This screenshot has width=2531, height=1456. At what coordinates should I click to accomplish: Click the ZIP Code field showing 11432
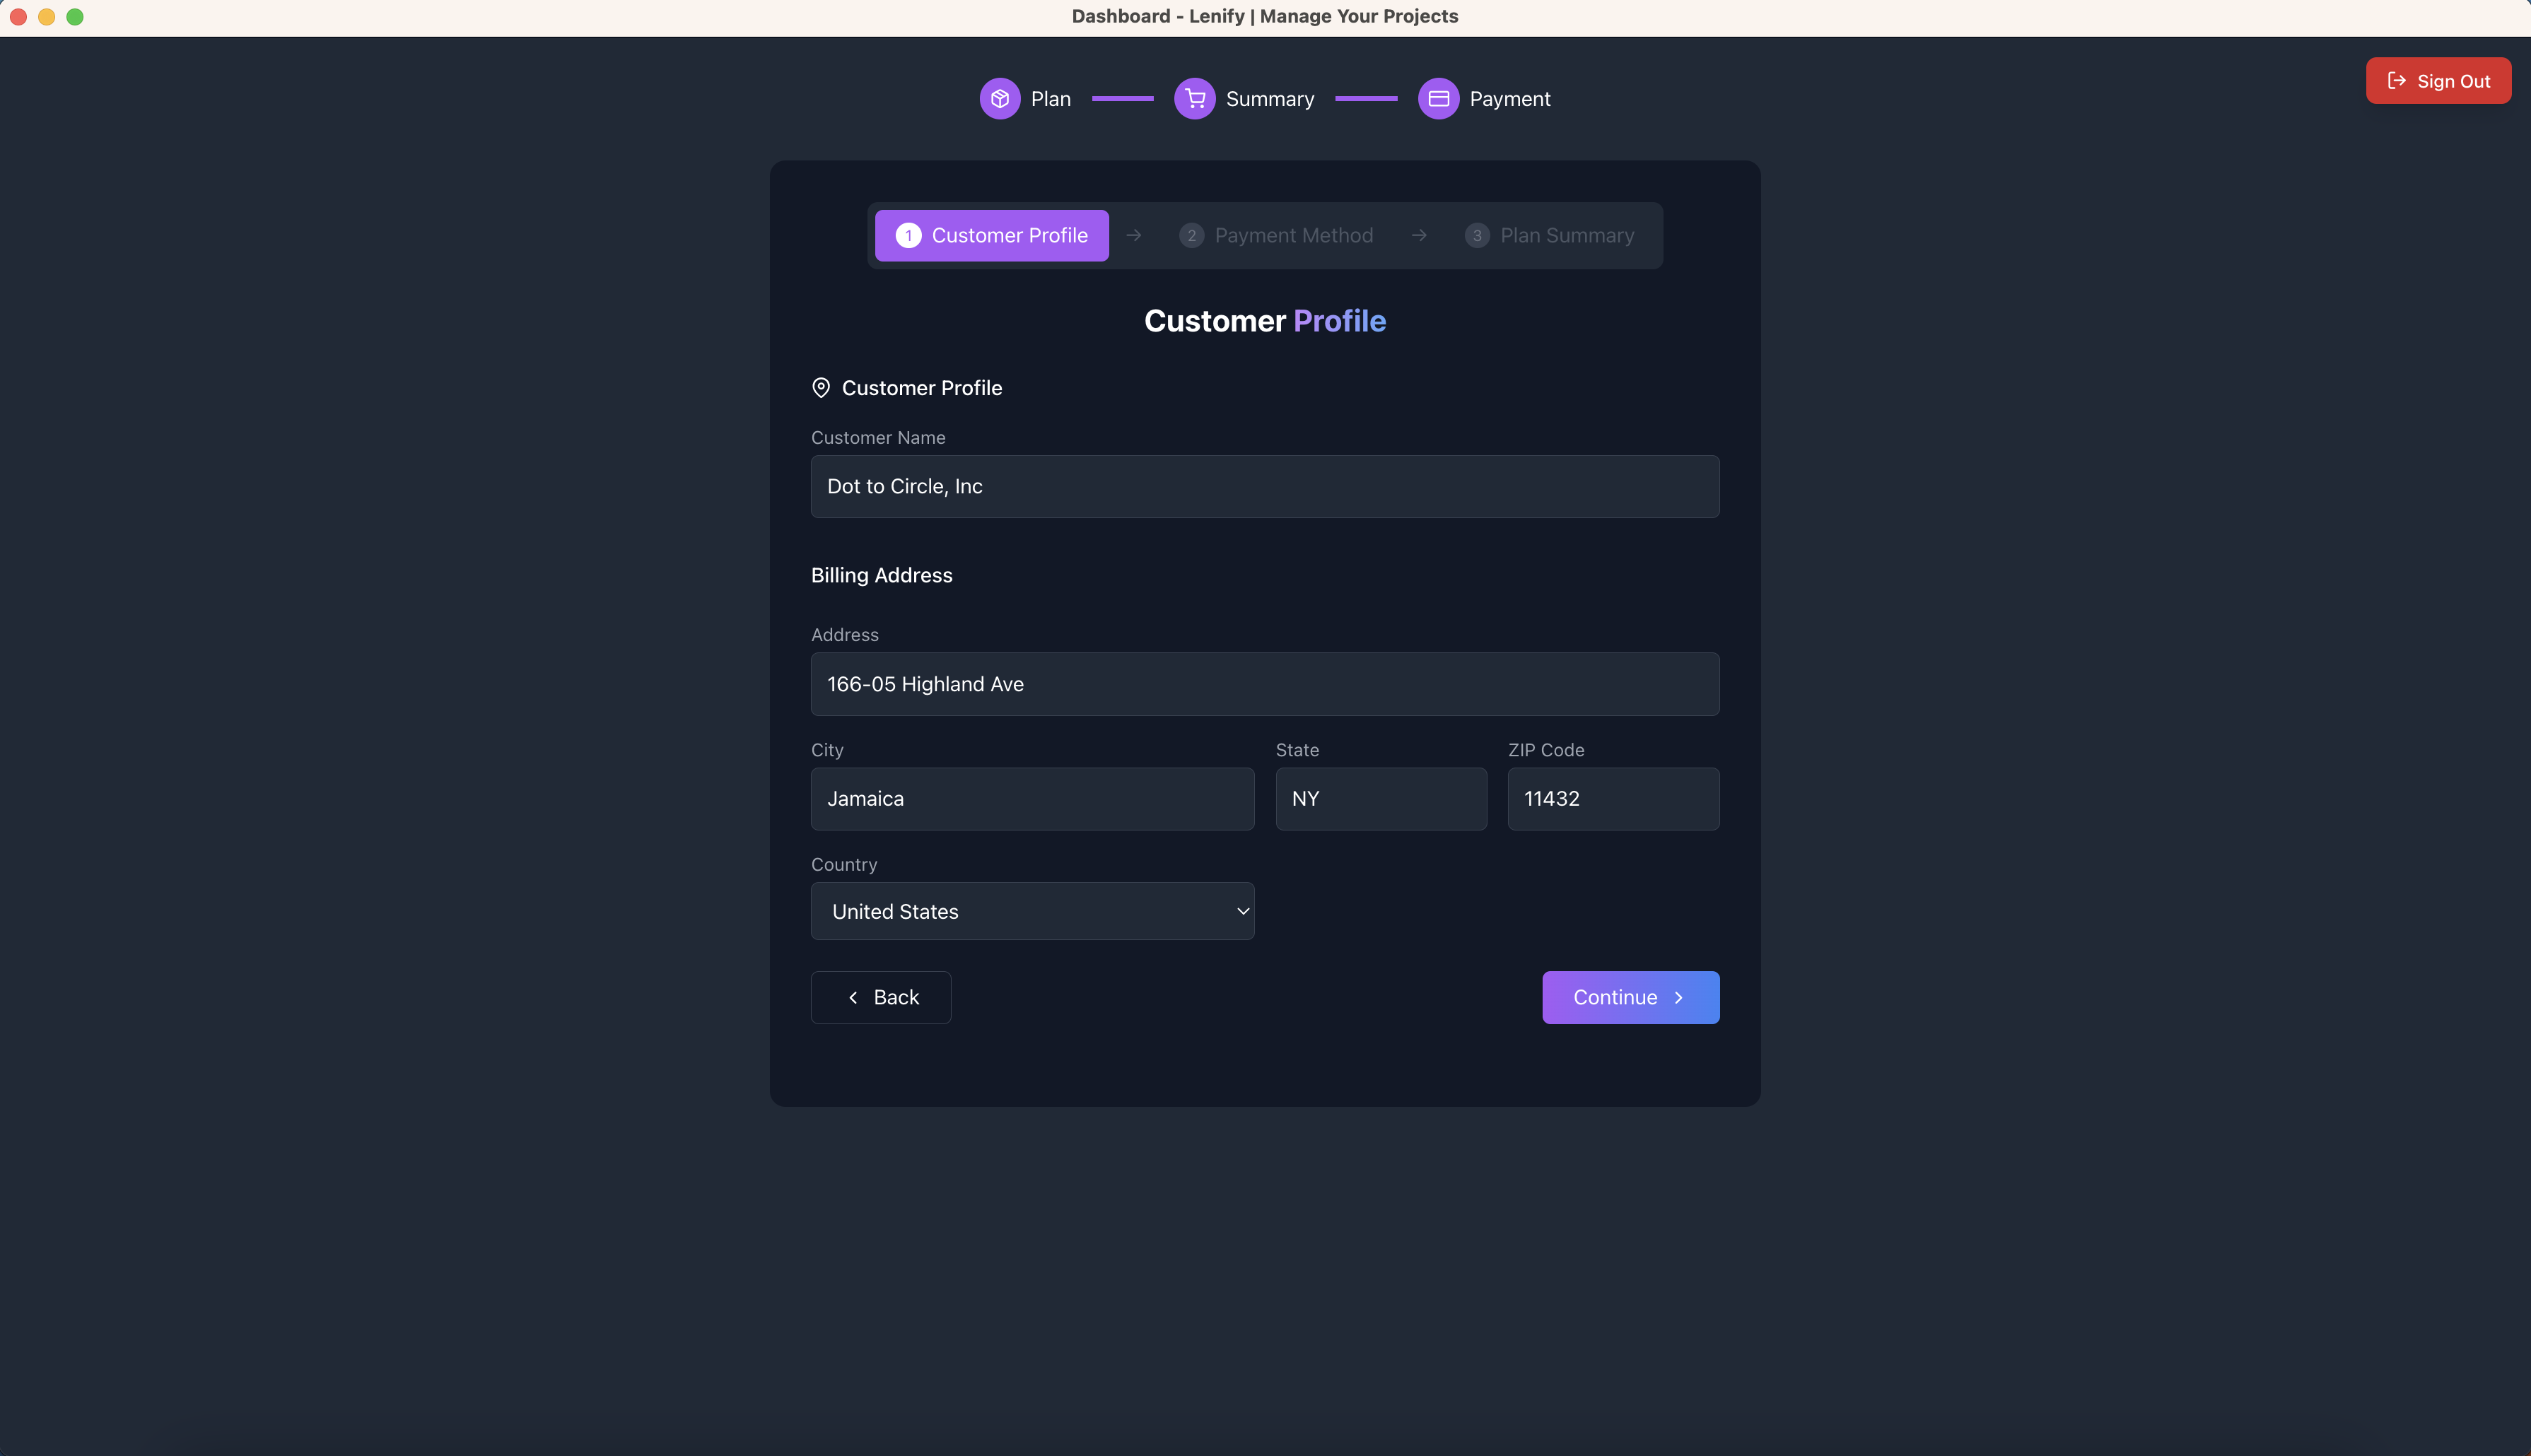[x=1612, y=798]
